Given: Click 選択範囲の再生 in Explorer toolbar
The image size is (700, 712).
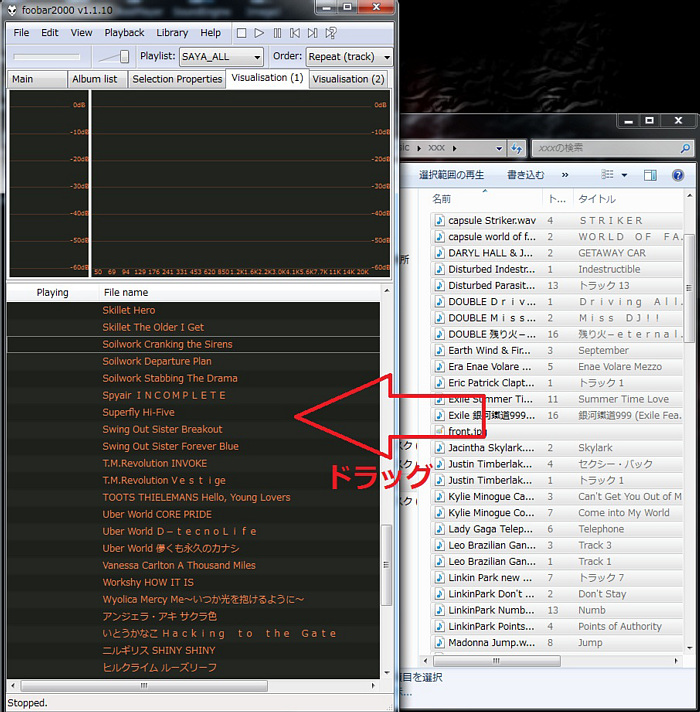Looking at the screenshot, I should (x=451, y=175).
